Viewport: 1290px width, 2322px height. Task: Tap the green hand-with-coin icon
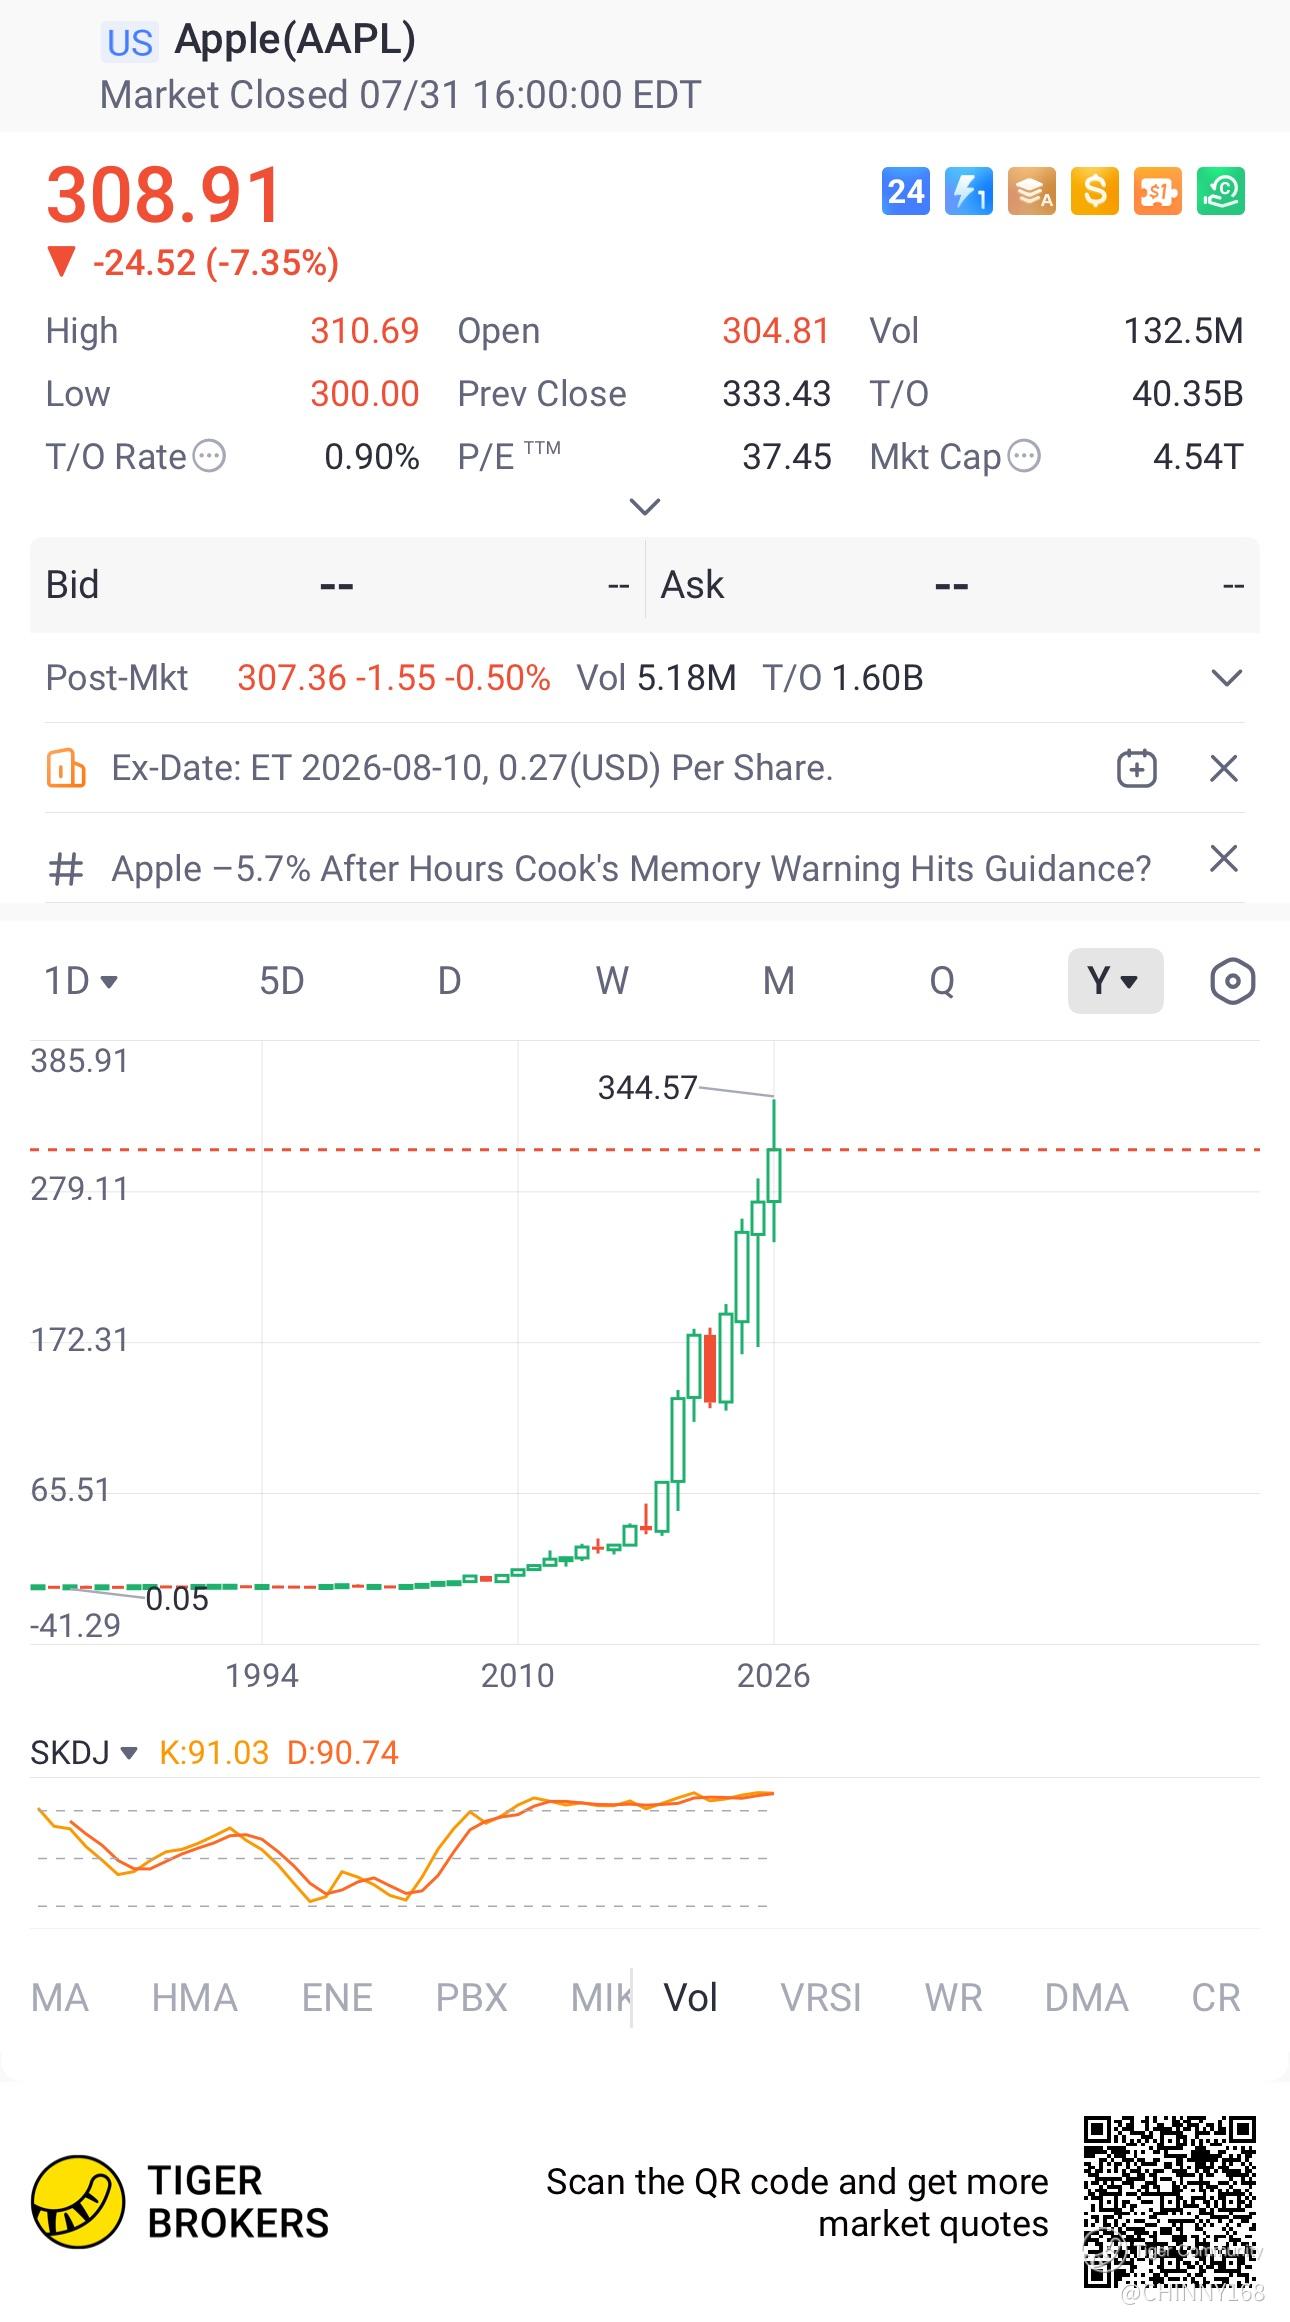(x=1221, y=191)
